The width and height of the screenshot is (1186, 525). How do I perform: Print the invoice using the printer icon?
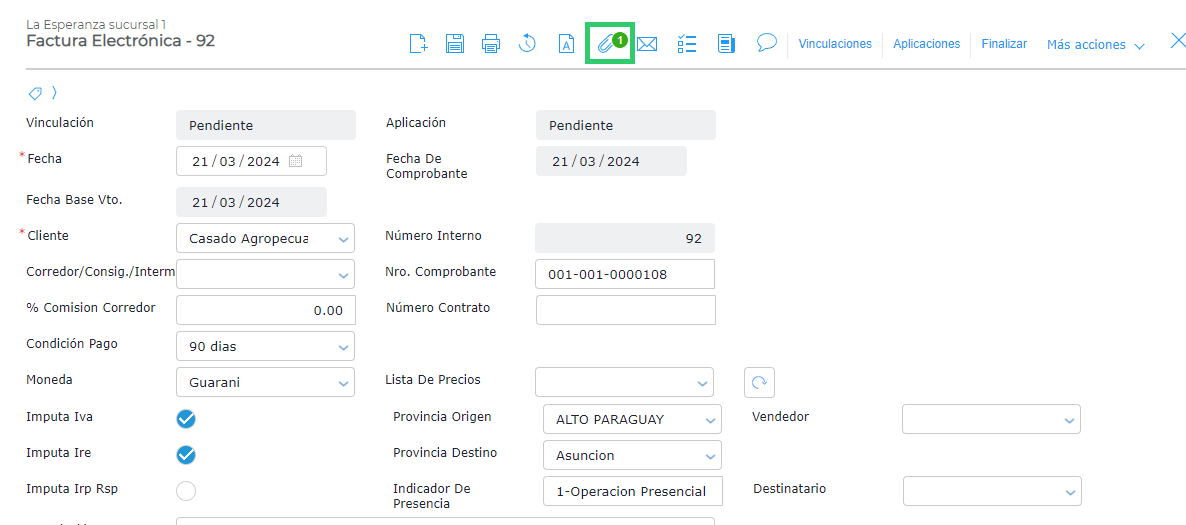pyautogui.click(x=491, y=44)
